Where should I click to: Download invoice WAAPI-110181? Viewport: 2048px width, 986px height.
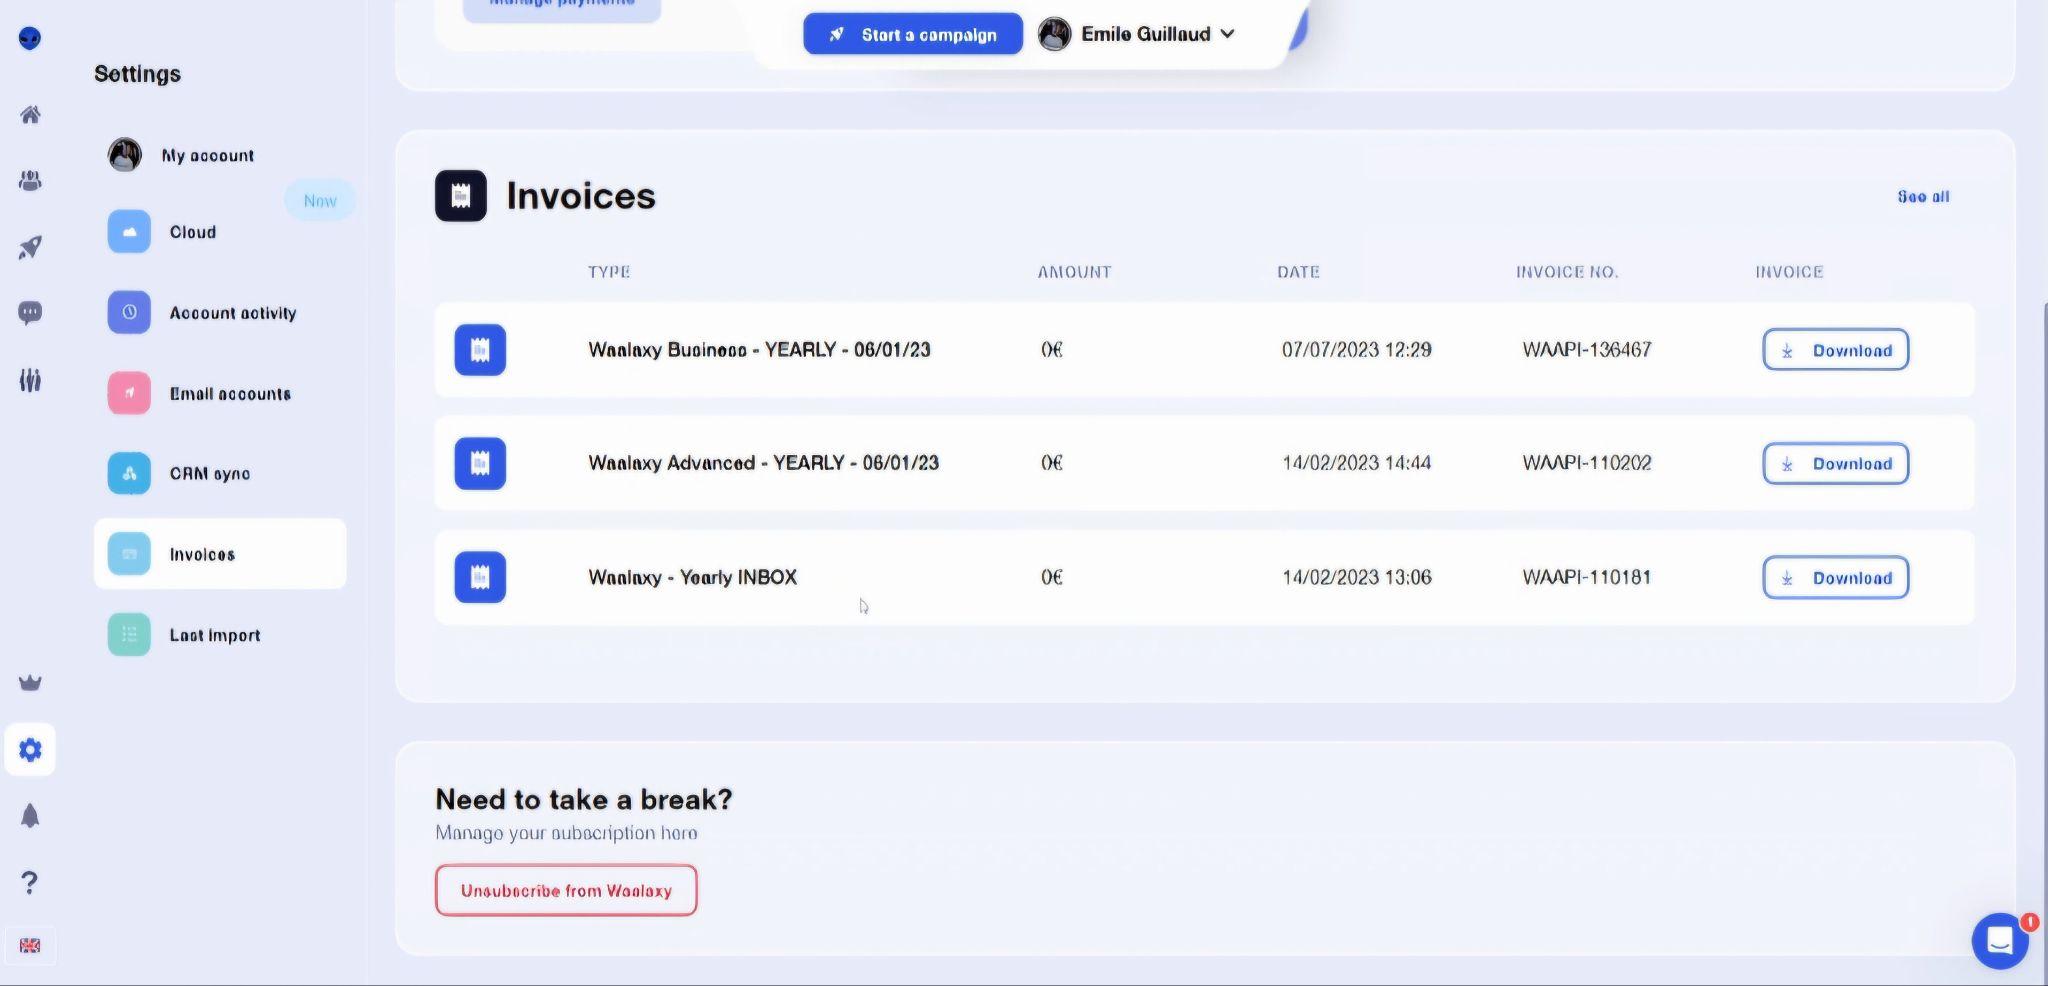1836,577
